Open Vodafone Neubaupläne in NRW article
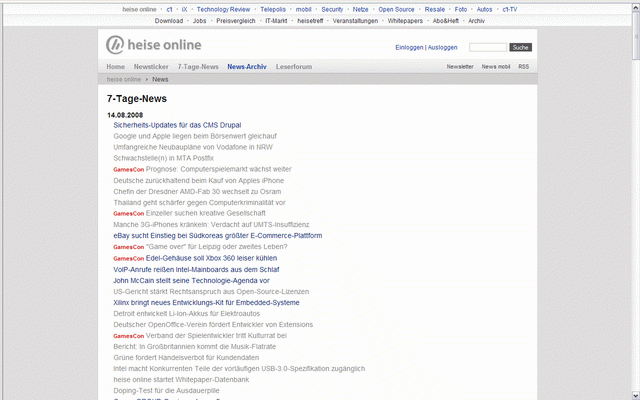Image resolution: width=640 pixels, height=400 pixels. 193,147
